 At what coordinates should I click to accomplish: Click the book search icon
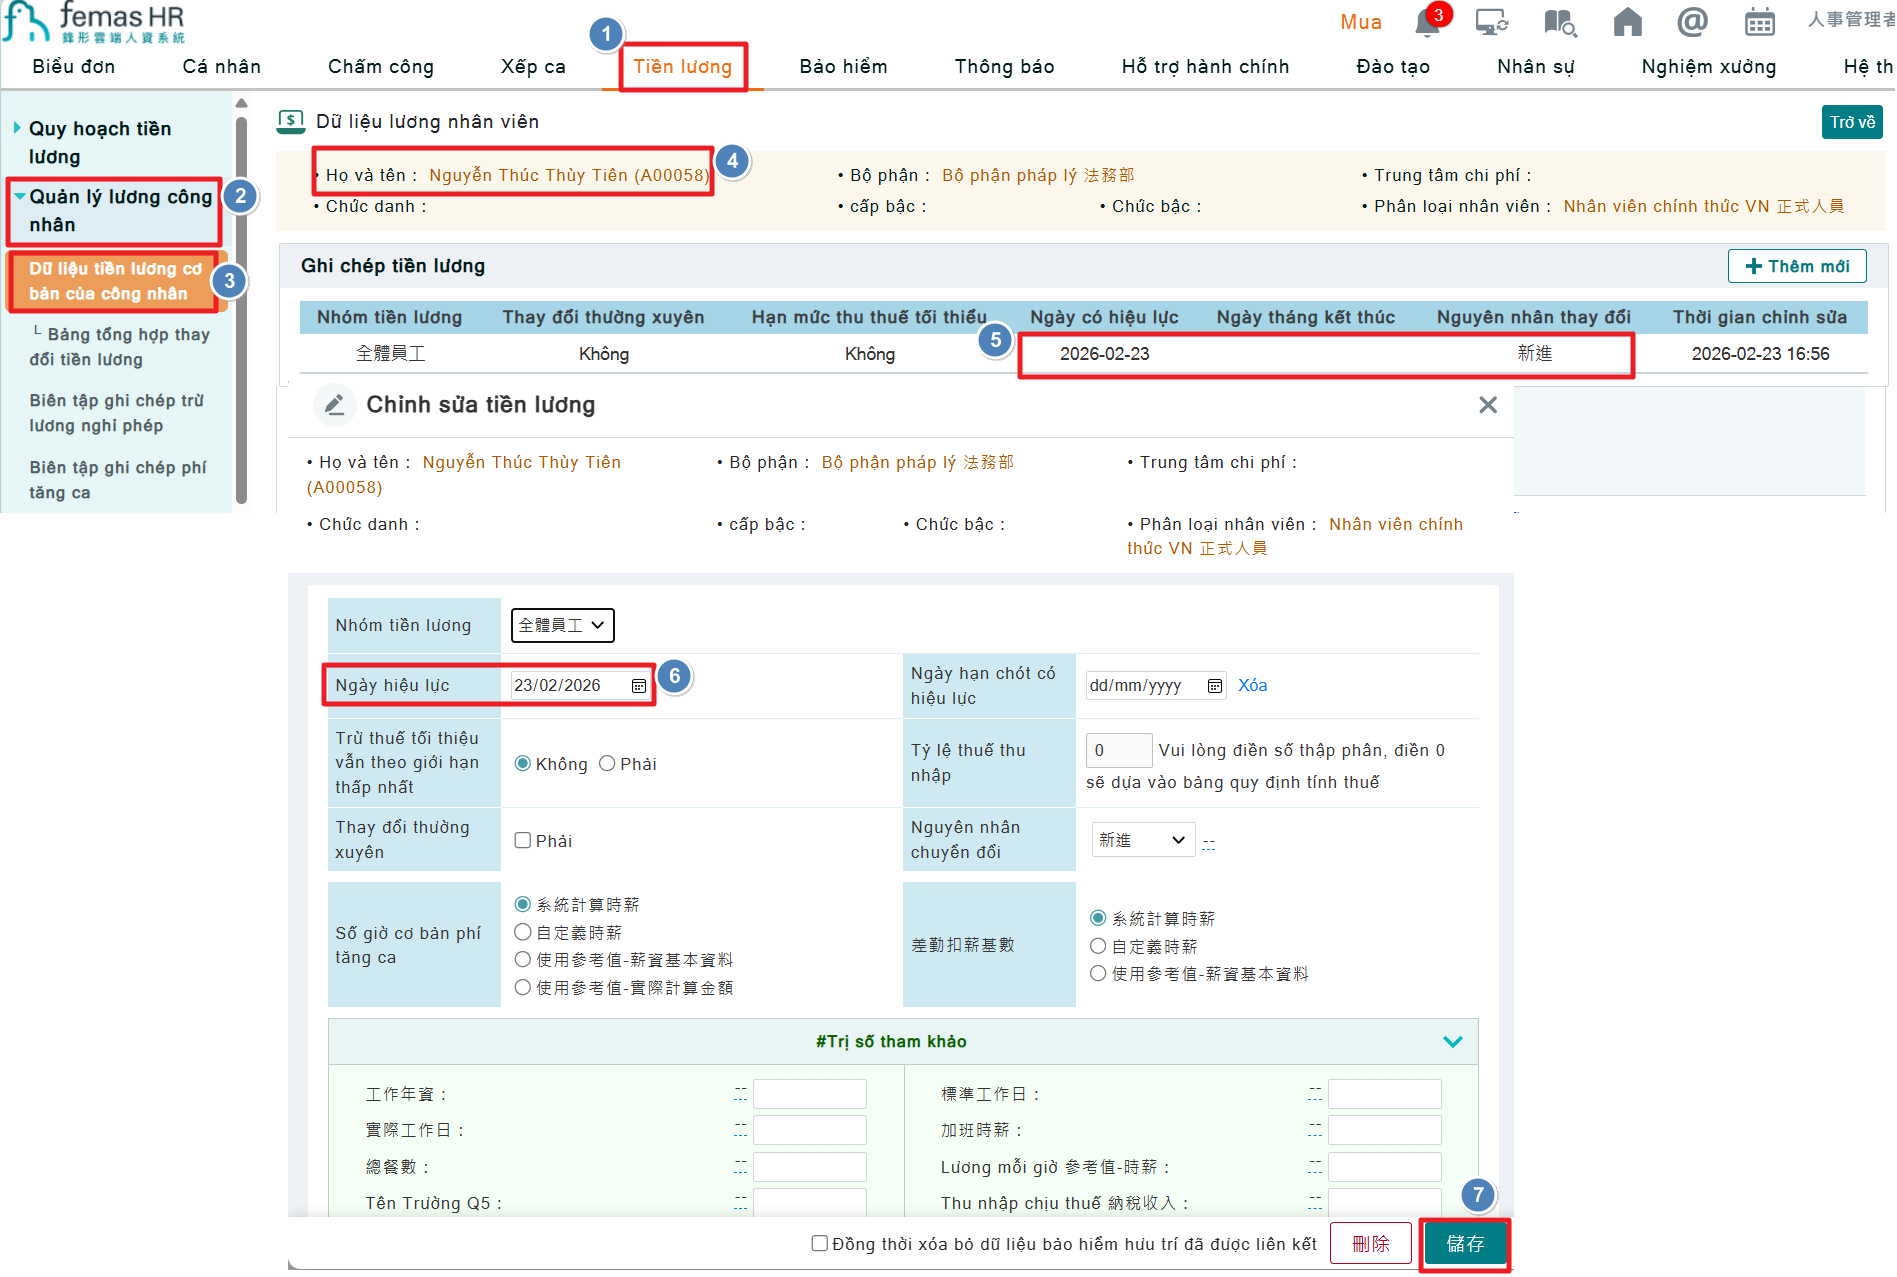pos(1560,22)
